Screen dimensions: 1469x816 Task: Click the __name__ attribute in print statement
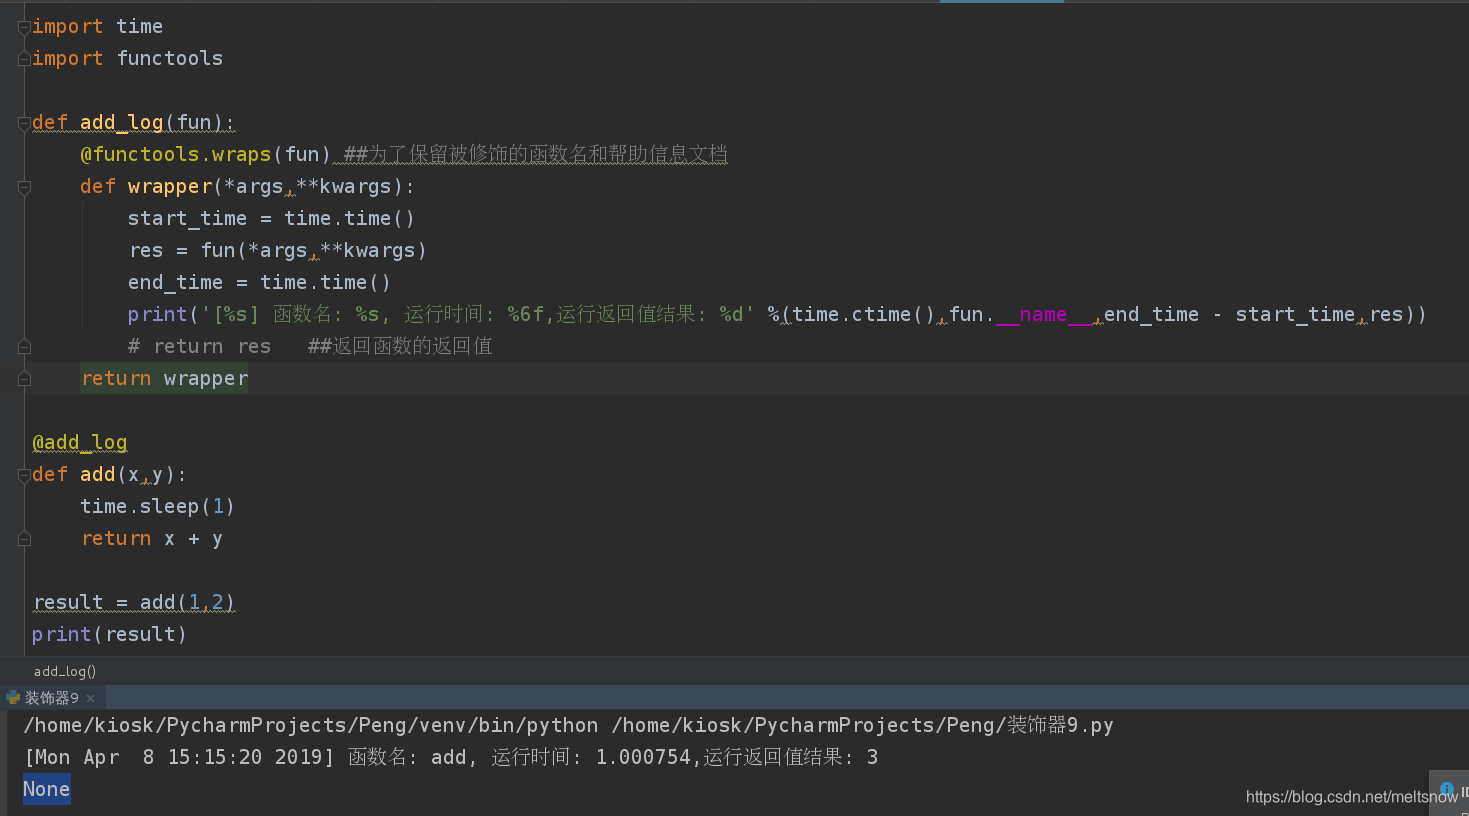click(x=1043, y=314)
